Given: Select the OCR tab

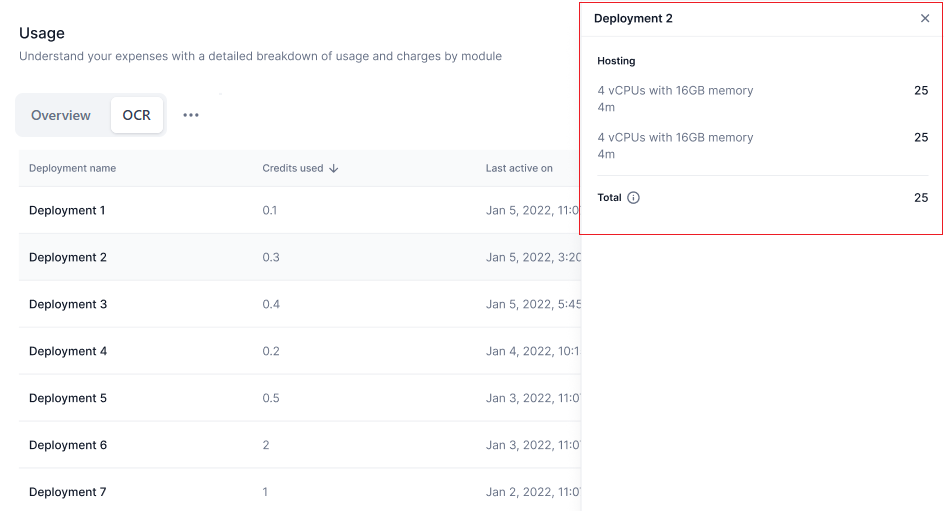Looking at the screenshot, I should [x=137, y=115].
